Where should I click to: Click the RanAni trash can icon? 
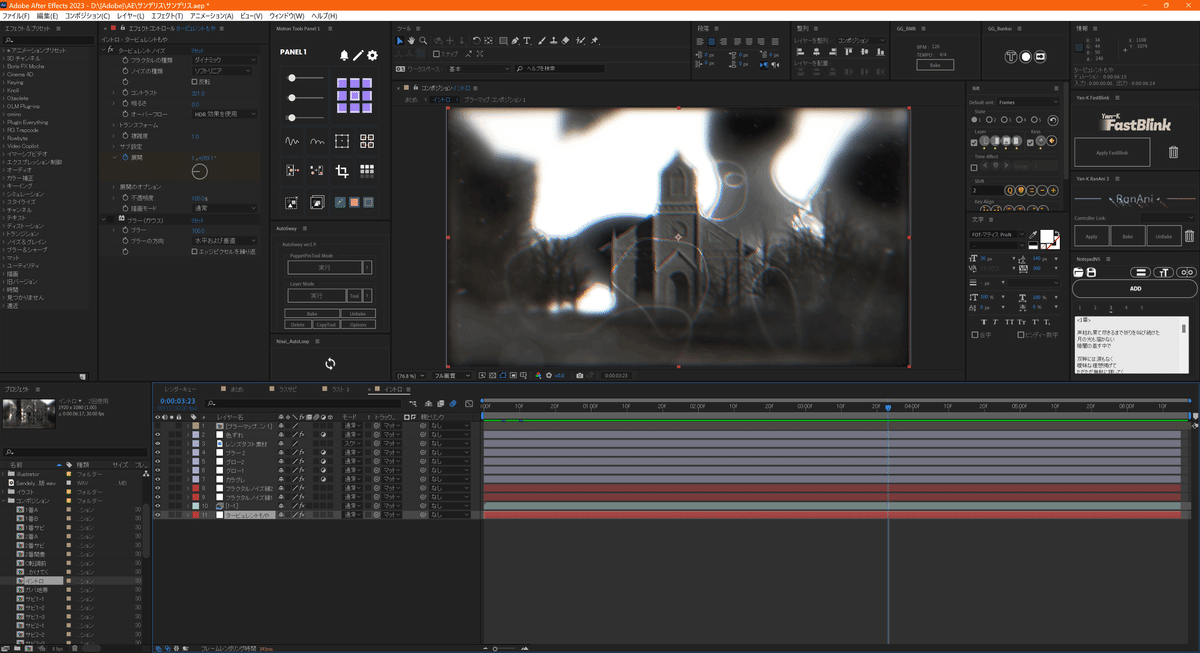[x=1189, y=237]
